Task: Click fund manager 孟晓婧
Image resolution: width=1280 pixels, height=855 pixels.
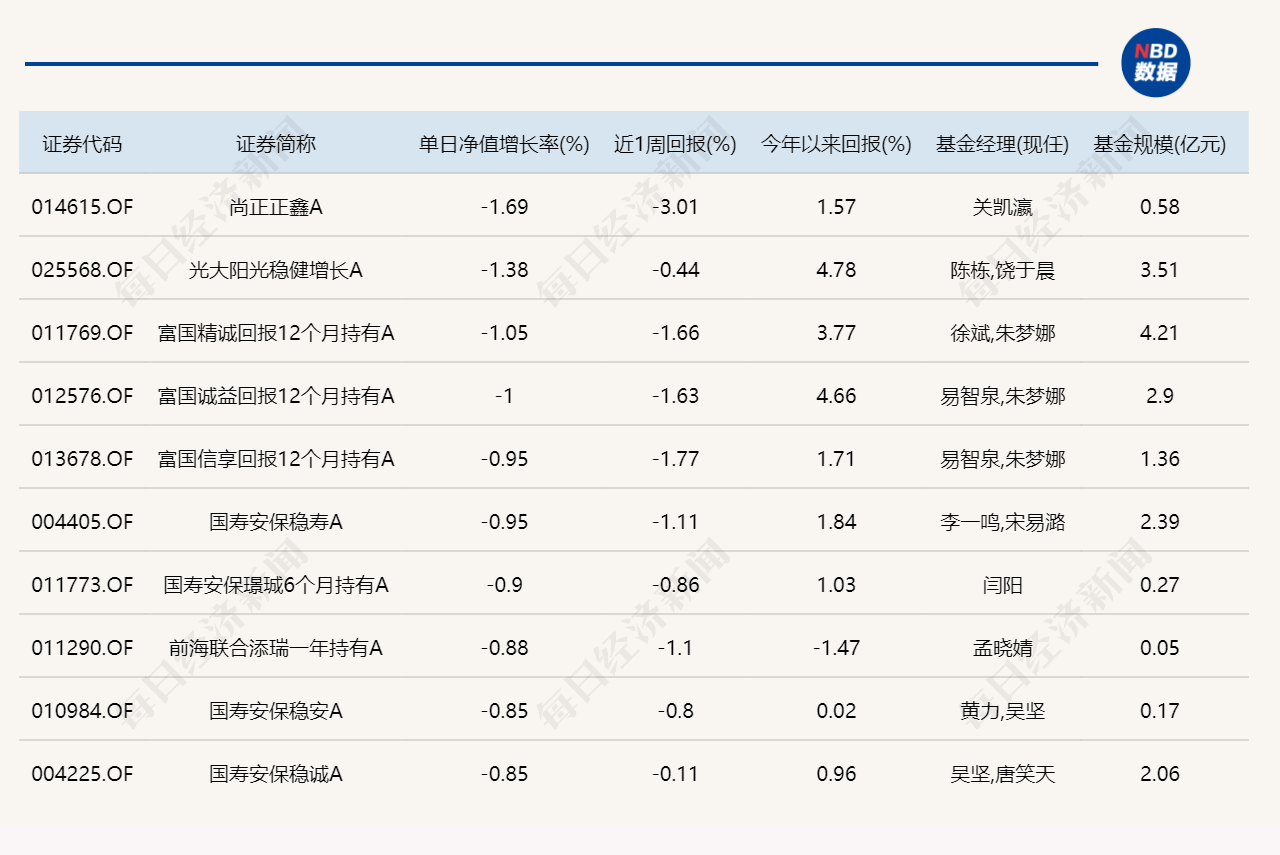Action: pyautogui.click(x=1002, y=648)
